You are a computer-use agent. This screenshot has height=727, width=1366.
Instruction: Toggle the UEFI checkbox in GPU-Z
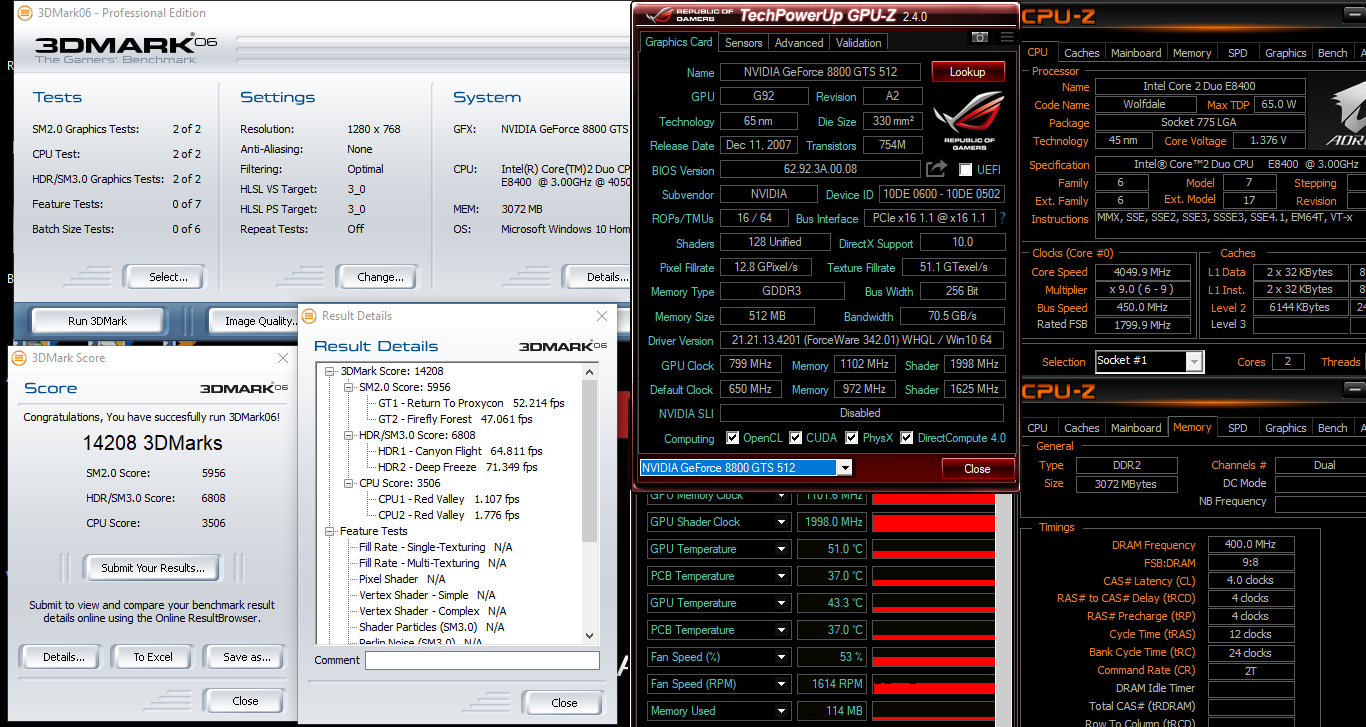(965, 170)
